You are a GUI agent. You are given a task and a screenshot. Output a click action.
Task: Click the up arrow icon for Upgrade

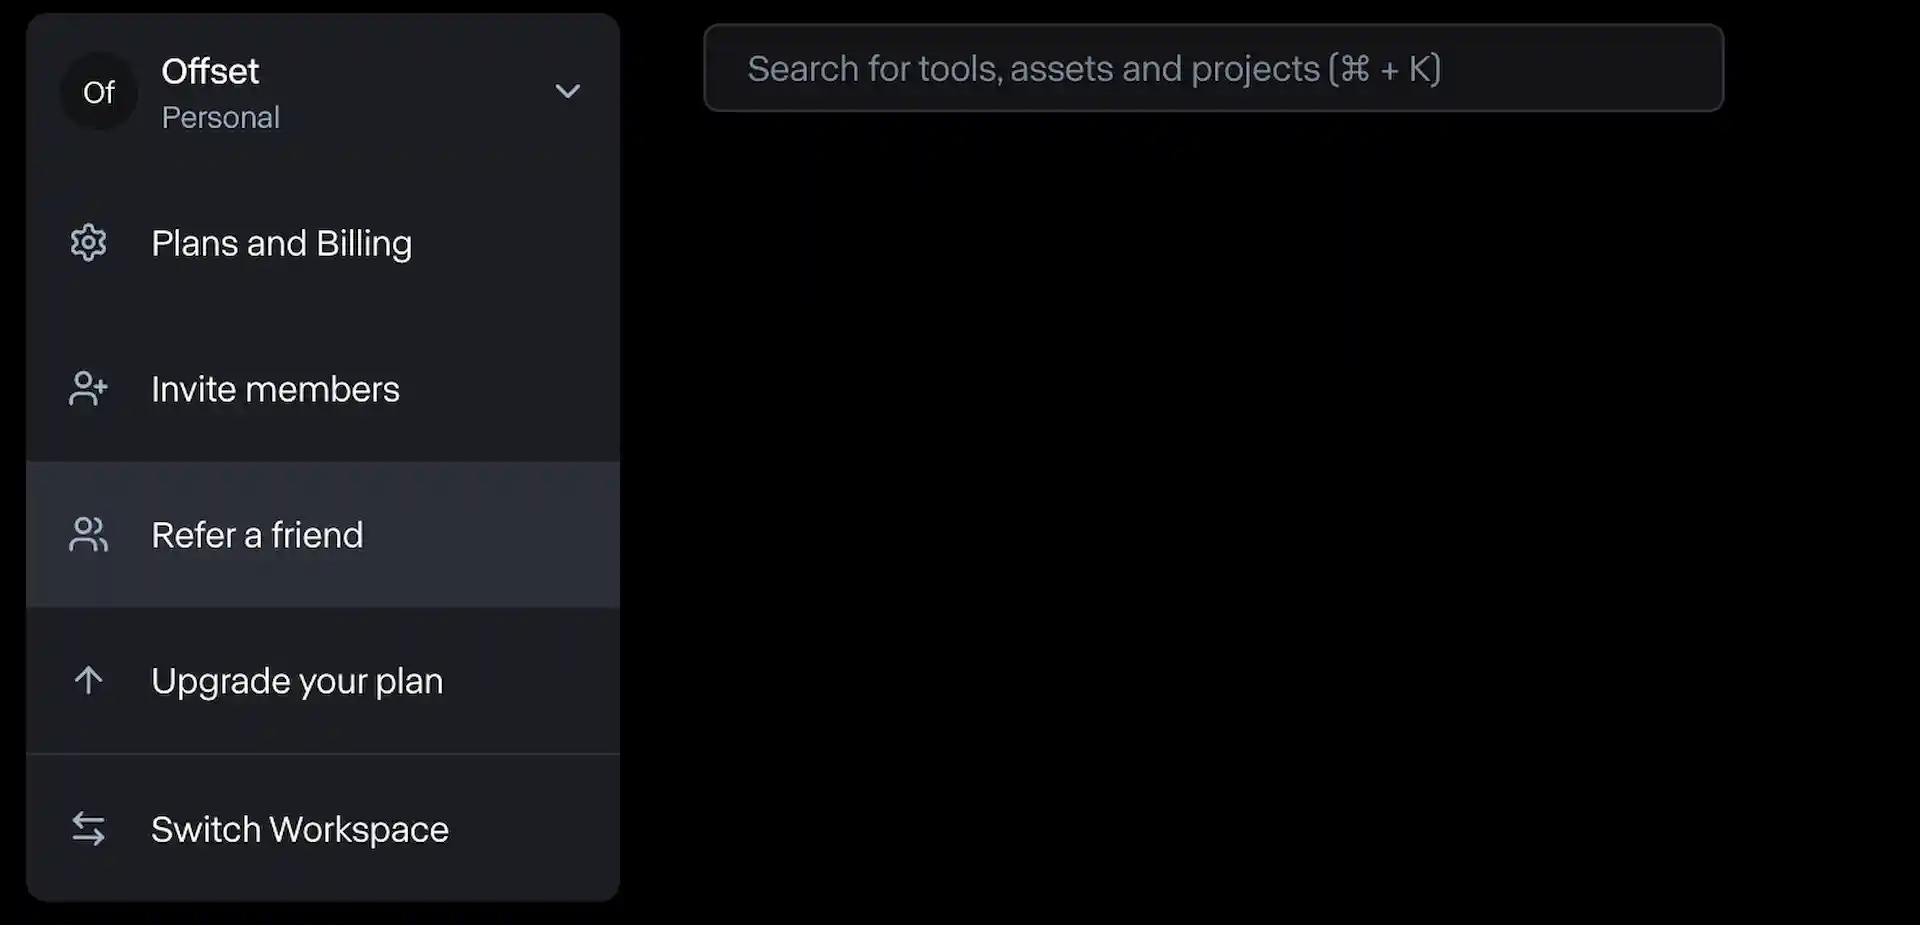[88, 681]
